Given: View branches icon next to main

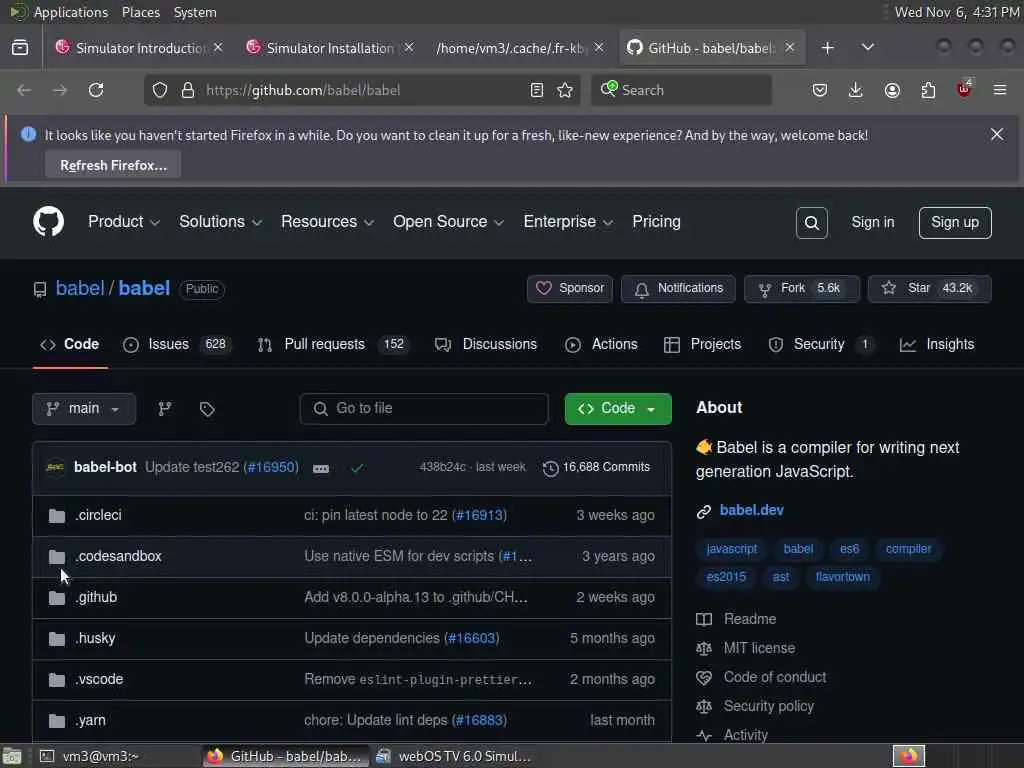Looking at the screenshot, I should click(x=165, y=409).
